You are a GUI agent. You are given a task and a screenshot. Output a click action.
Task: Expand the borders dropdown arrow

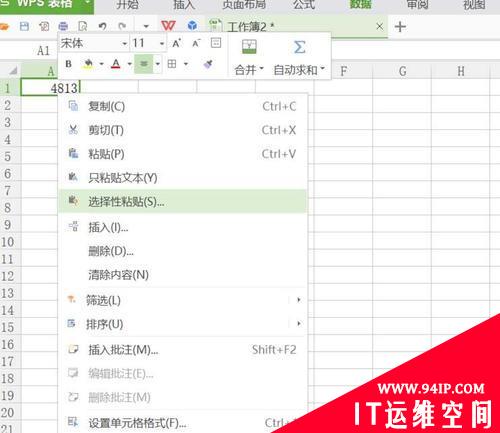point(186,64)
